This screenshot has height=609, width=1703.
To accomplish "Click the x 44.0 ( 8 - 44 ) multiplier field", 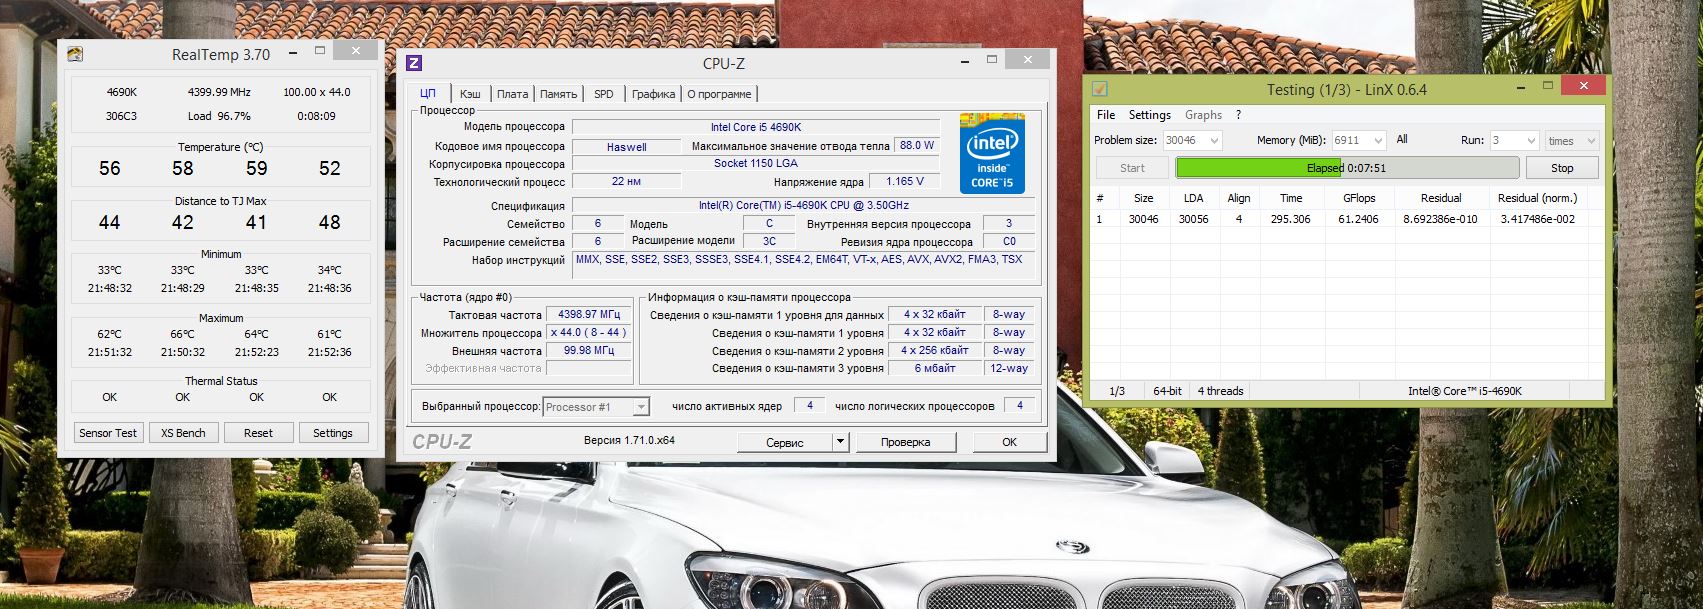I will point(589,332).
